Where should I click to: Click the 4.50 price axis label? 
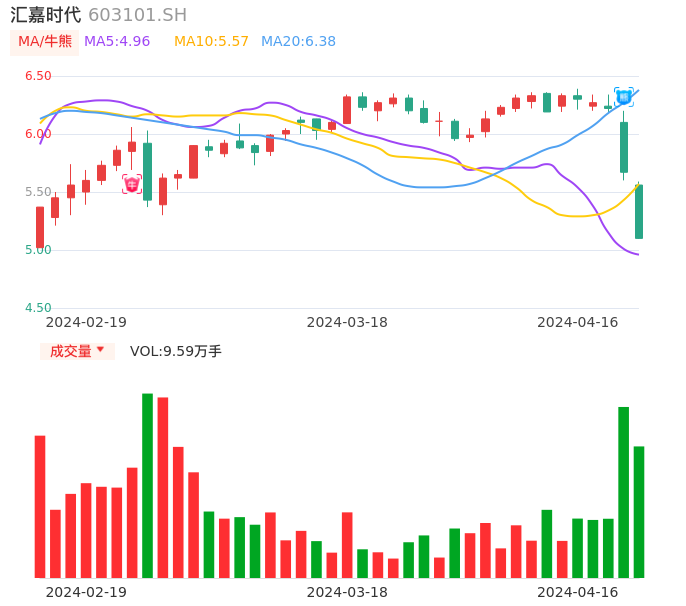[x=38, y=308]
